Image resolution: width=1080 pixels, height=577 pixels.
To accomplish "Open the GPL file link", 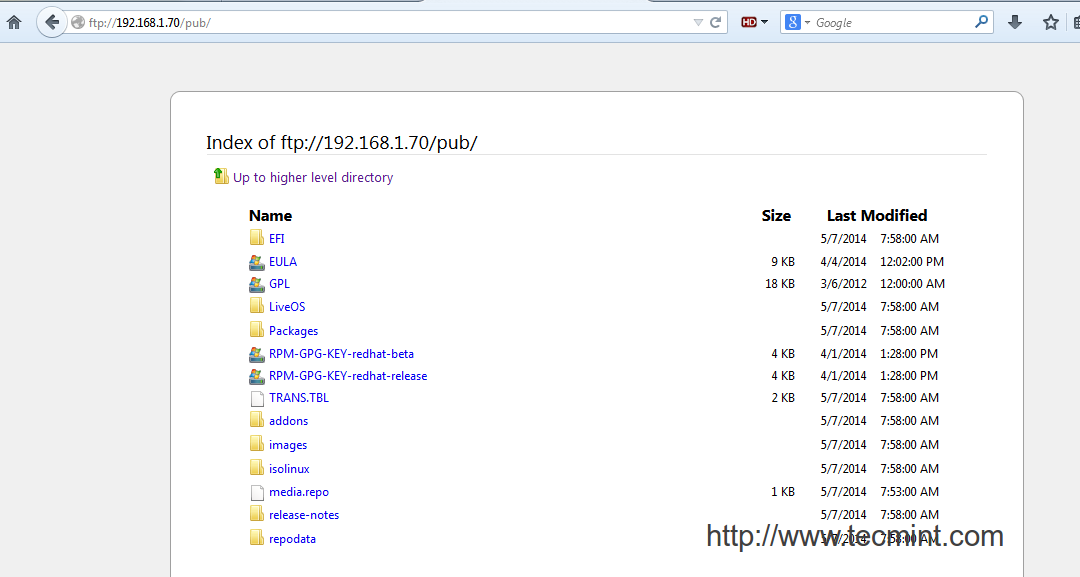I will (x=280, y=284).
